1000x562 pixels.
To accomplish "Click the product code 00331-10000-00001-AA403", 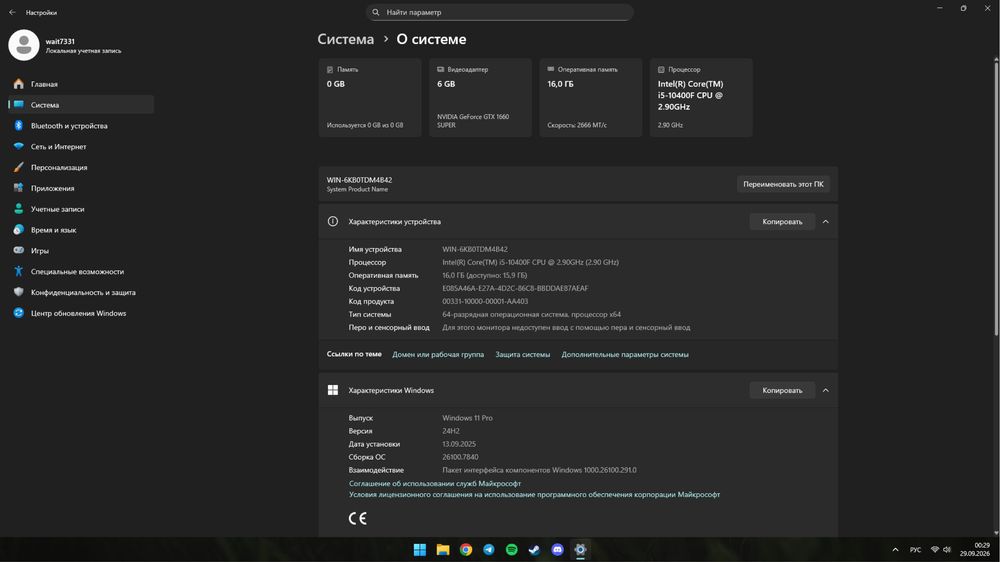I will [485, 301].
